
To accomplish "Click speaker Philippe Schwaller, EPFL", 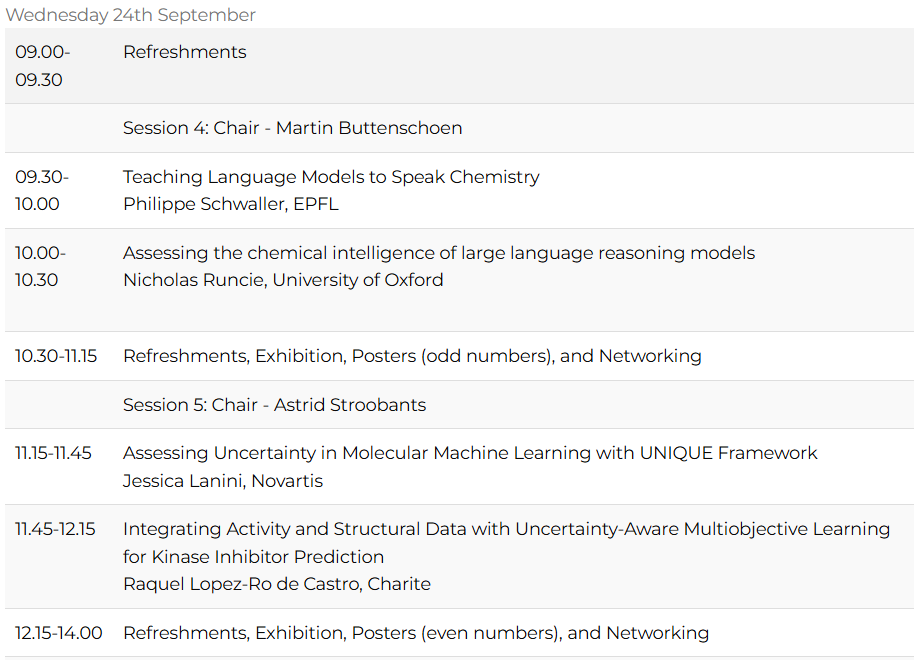I will pyautogui.click(x=231, y=204).
